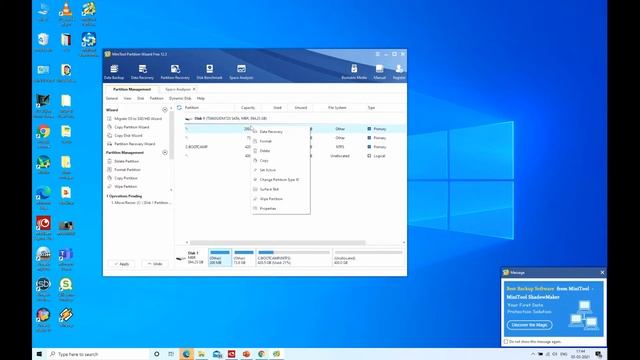The width and height of the screenshot is (640, 360).
Task: Choose Change Partition Type ID
Action: pyautogui.click(x=280, y=180)
